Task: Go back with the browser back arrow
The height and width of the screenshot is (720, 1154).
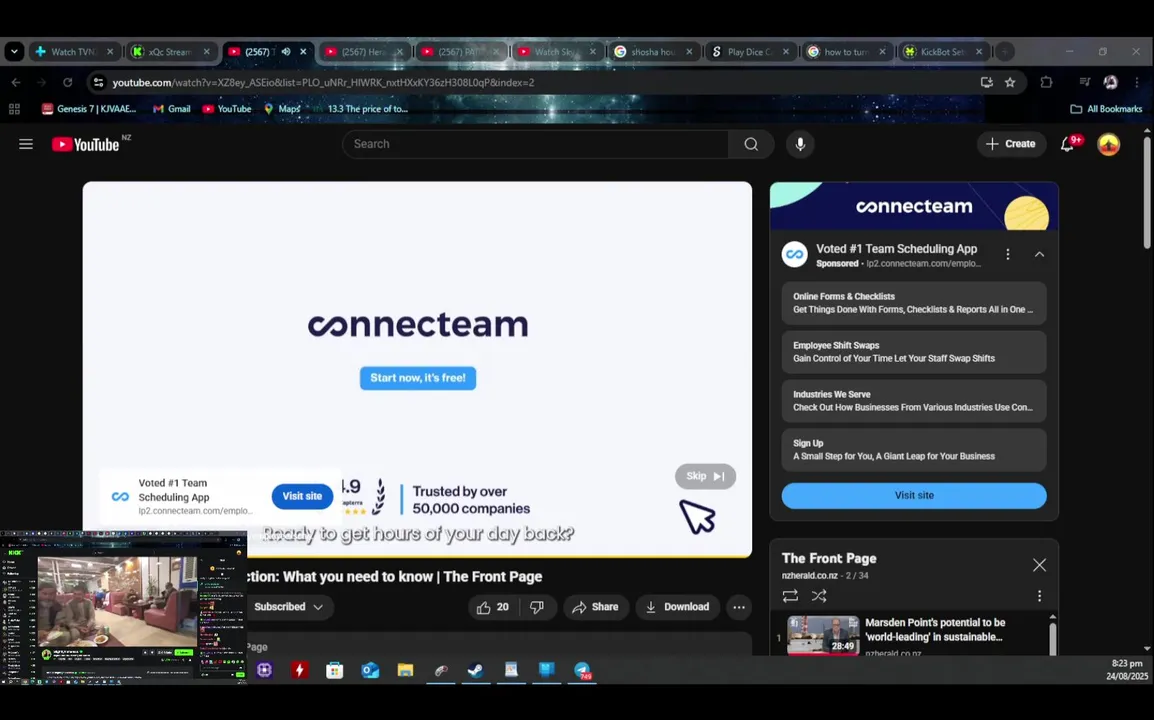Action: click(16, 82)
